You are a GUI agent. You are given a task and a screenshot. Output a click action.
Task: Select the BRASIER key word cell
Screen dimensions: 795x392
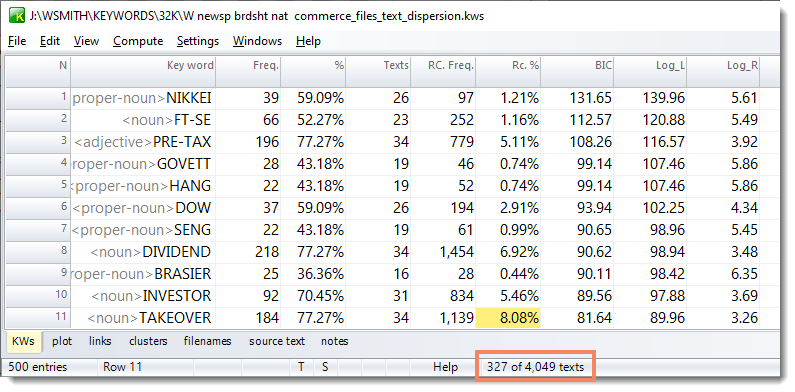coord(143,274)
